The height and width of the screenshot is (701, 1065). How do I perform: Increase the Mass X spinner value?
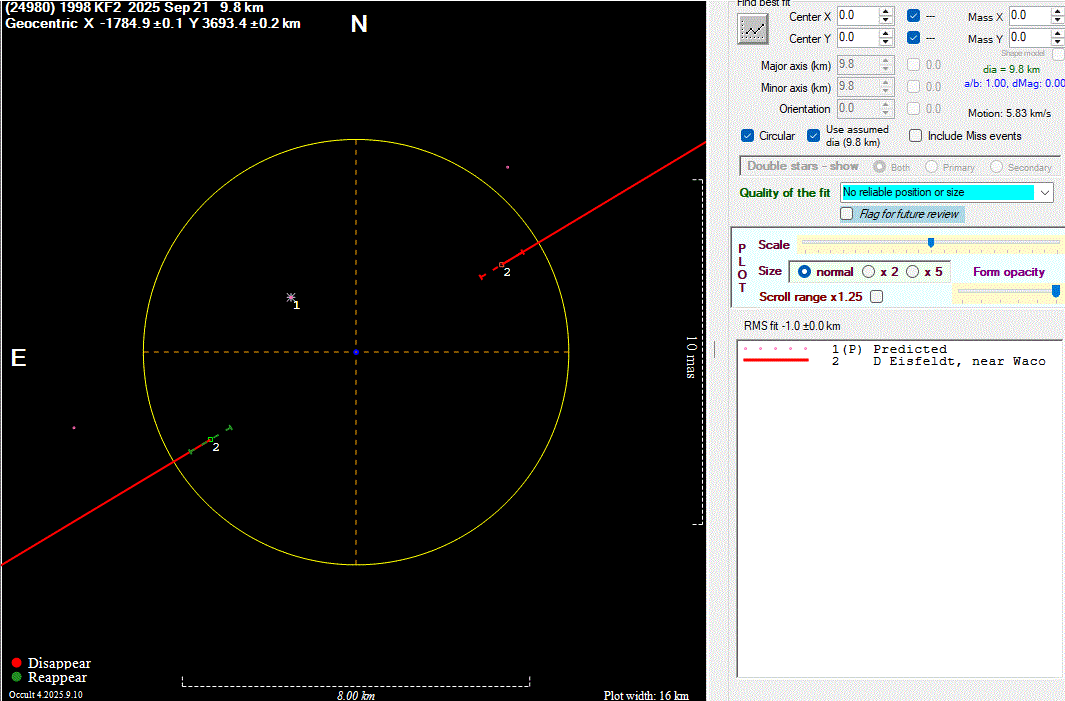1058,11
